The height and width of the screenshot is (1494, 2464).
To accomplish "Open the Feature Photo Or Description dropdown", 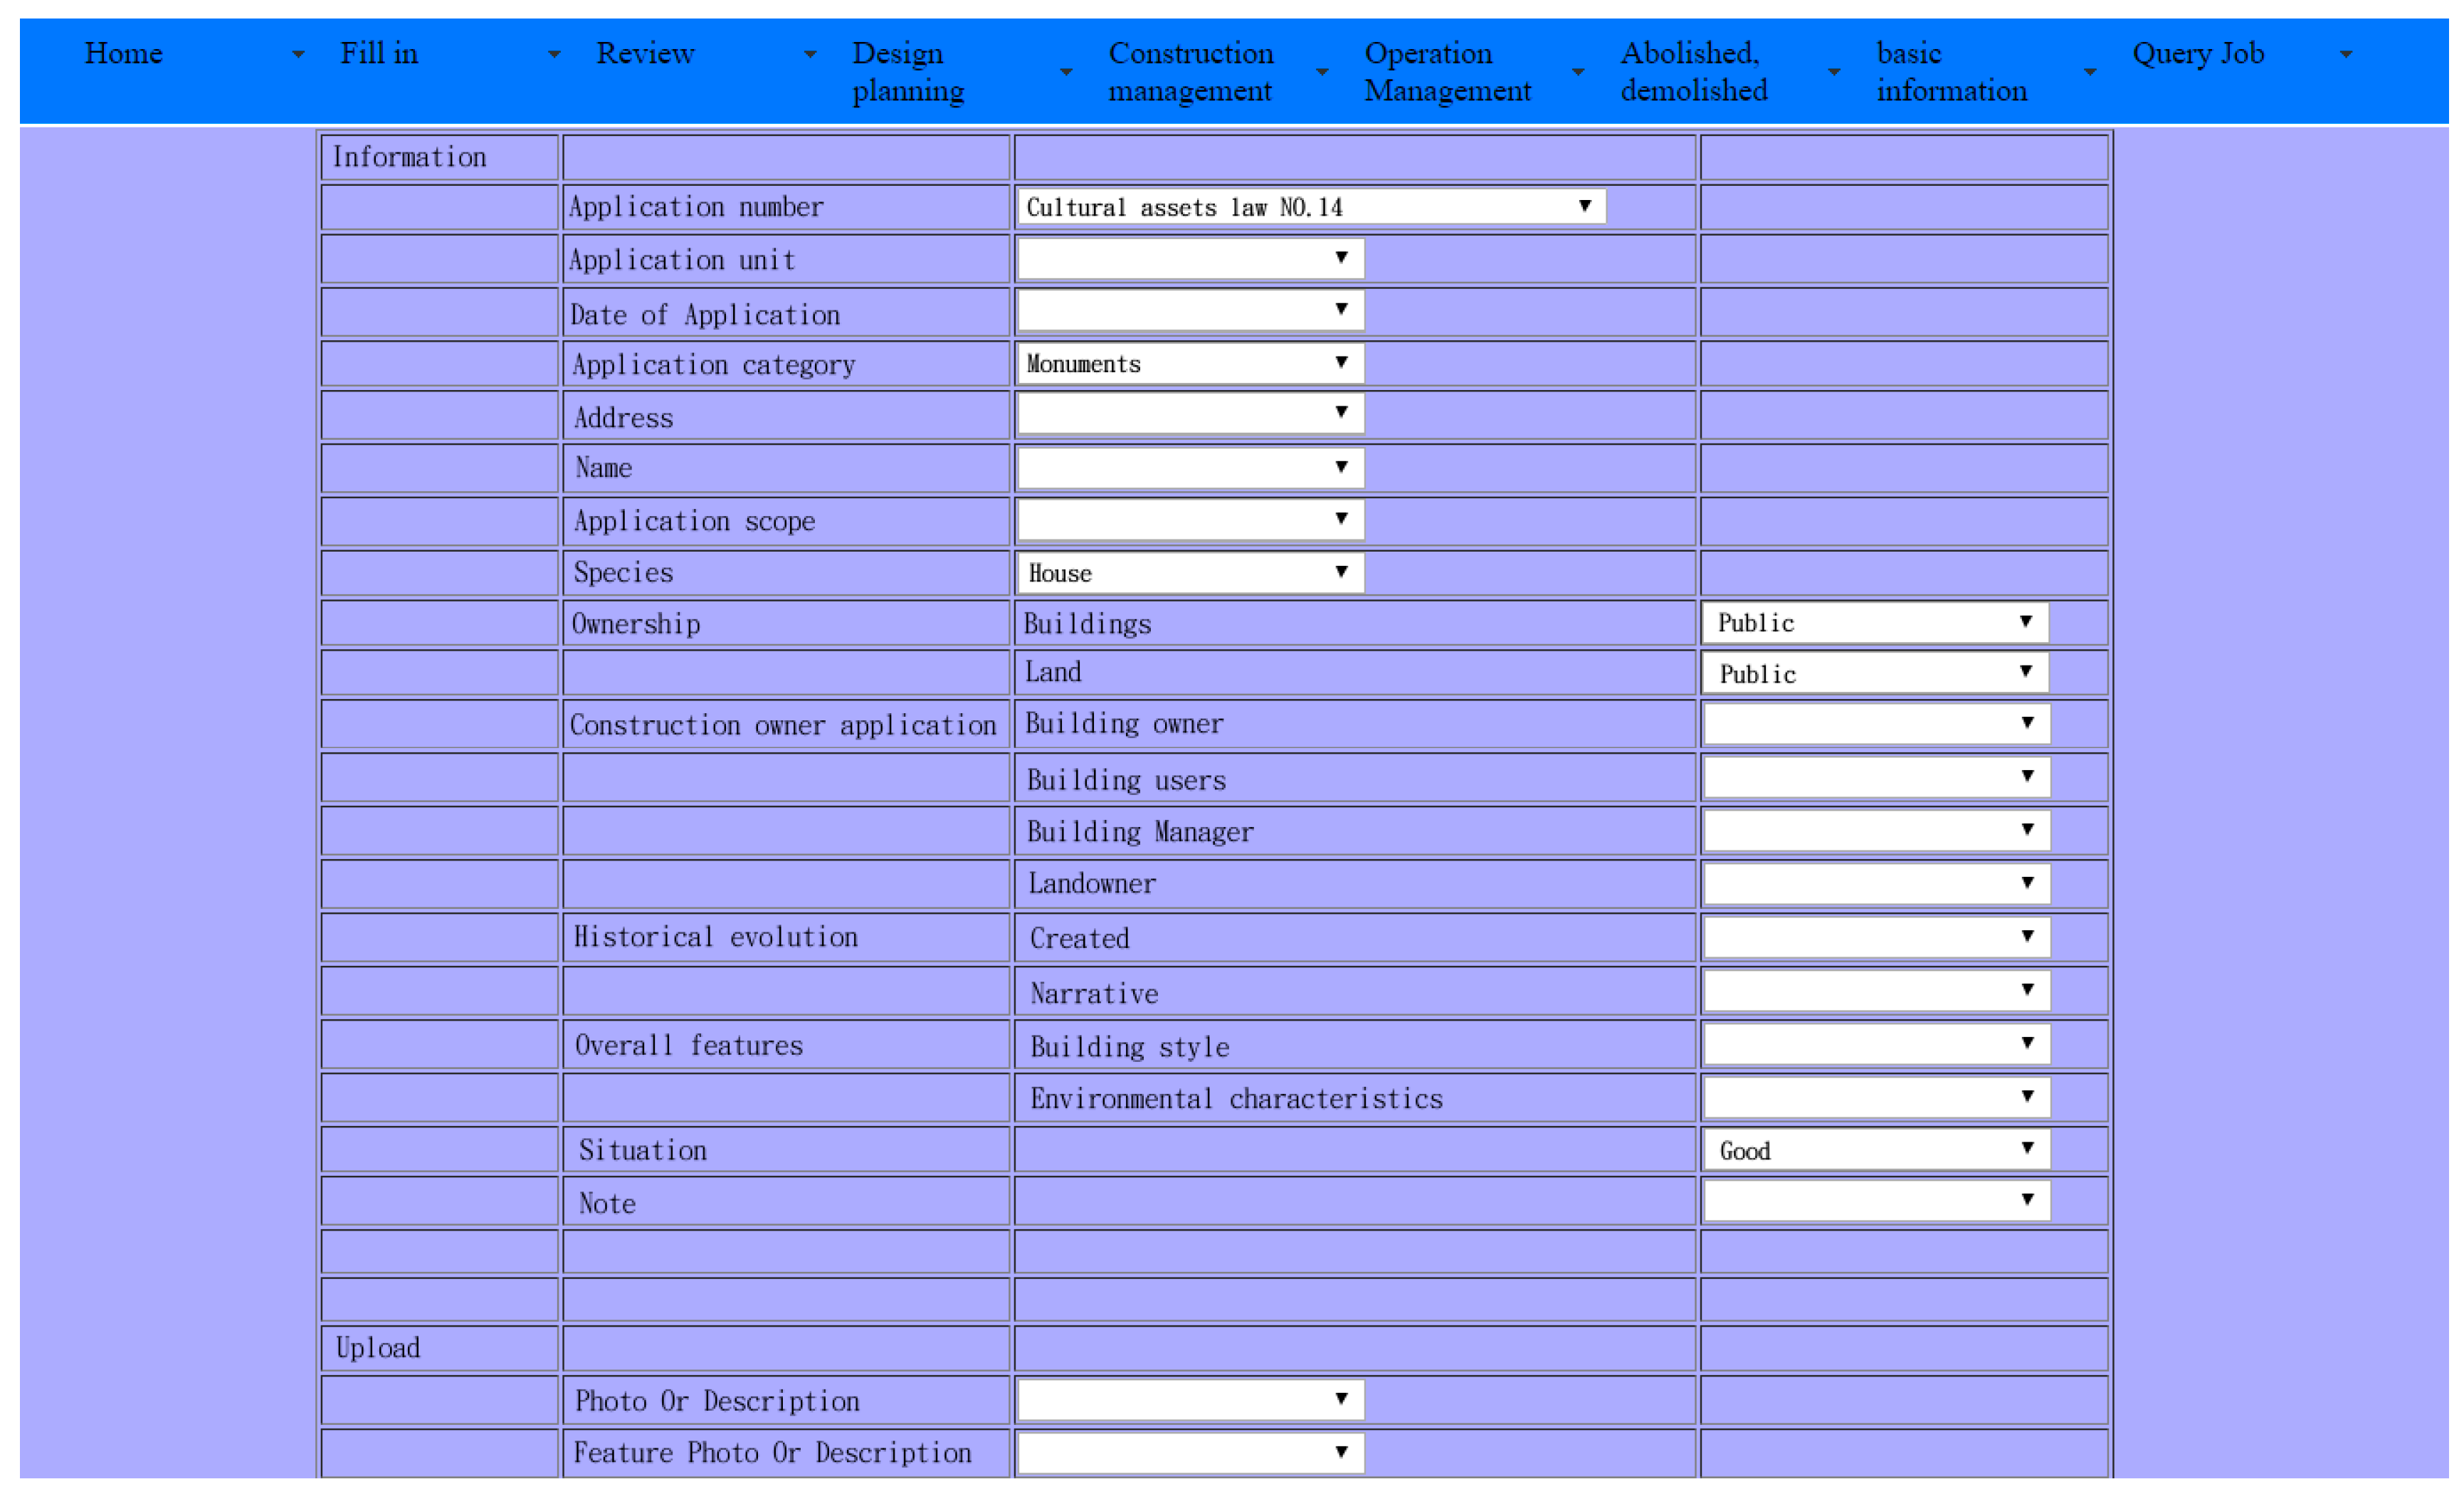I will tap(1190, 1452).
